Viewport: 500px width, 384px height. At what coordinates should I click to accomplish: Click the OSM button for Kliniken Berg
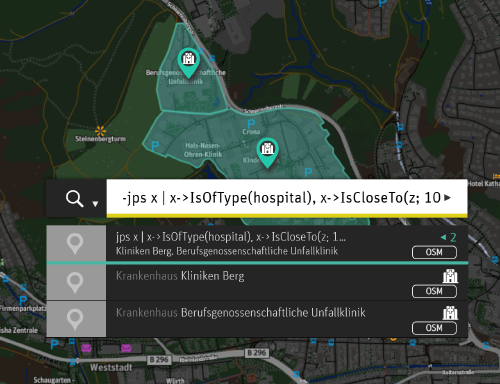coord(434,291)
